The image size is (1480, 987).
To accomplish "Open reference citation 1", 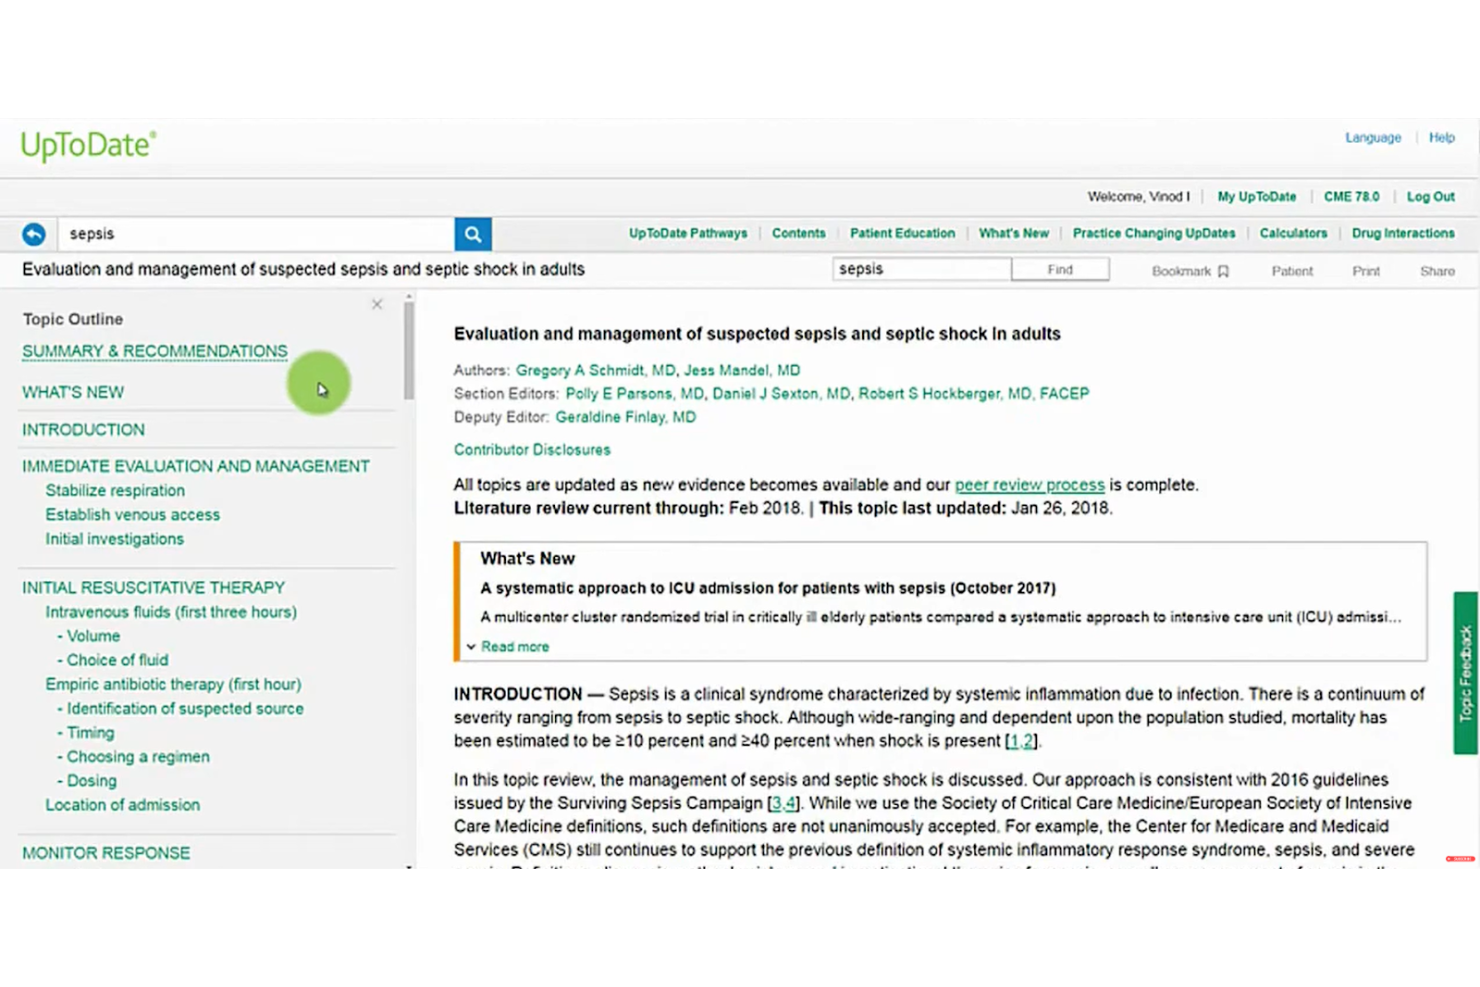I will click(x=1013, y=741).
